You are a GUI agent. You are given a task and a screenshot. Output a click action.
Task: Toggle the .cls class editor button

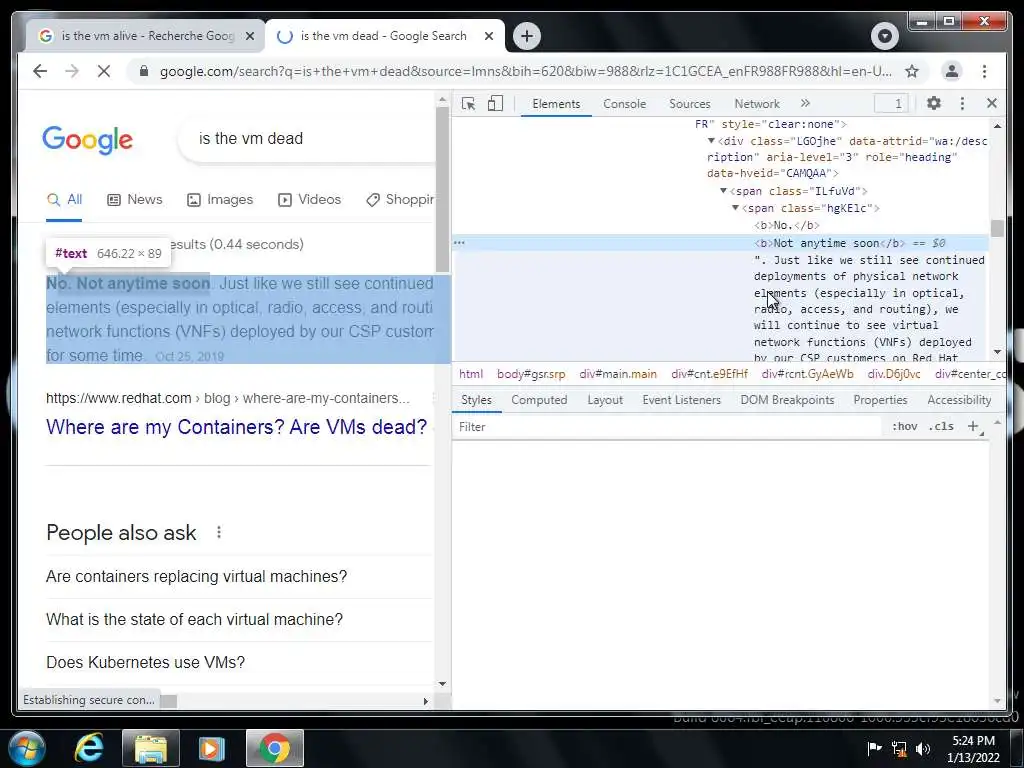941,426
